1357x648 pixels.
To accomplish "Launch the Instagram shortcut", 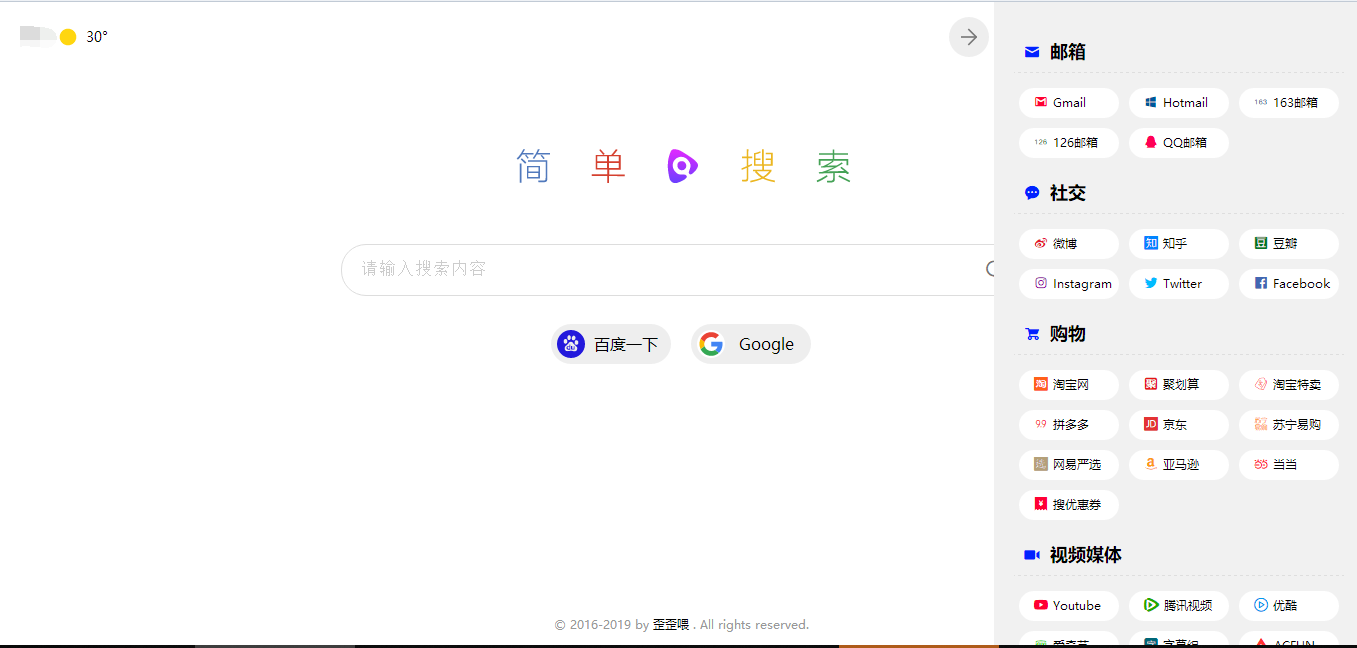I will (1069, 284).
